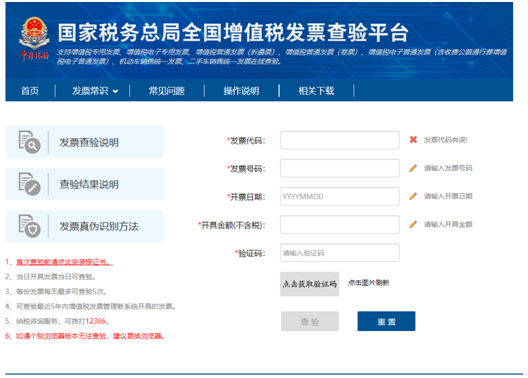Click the root certificate install link
528x378 pixels.
click(x=64, y=262)
